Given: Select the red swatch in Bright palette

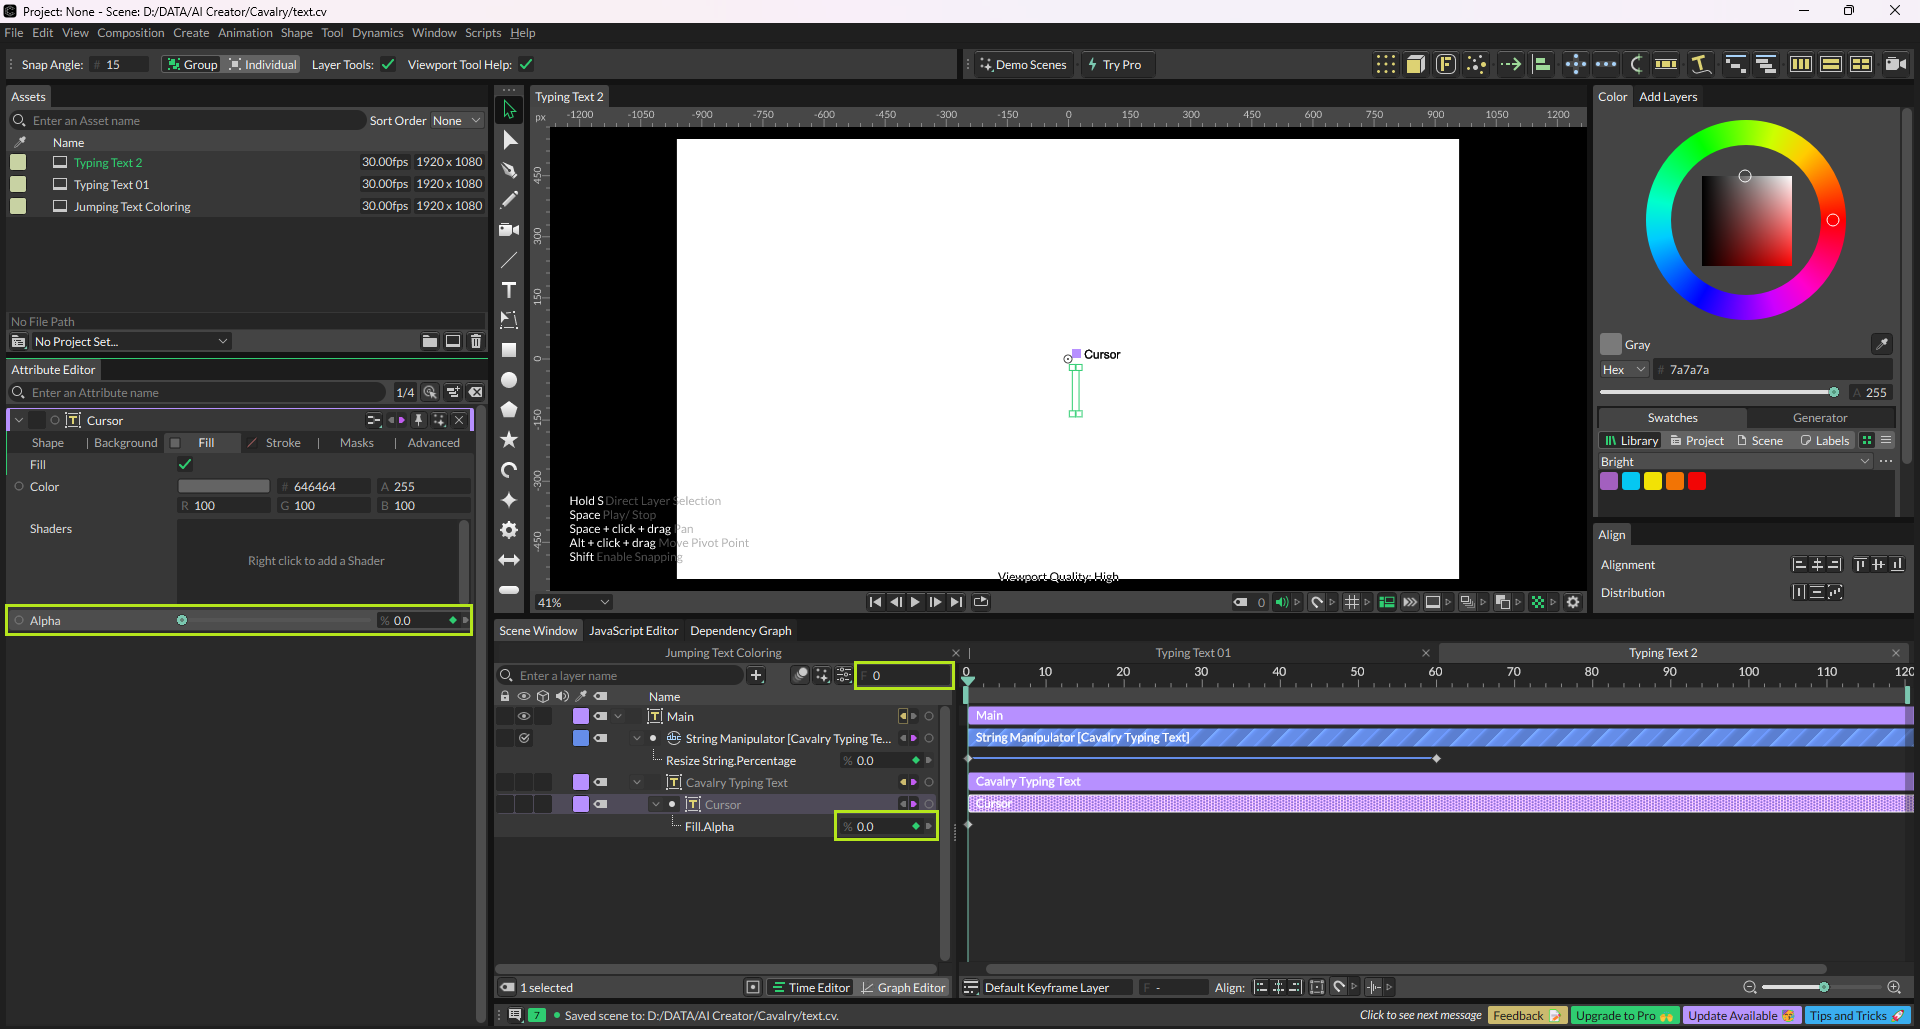Looking at the screenshot, I should tap(1697, 481).
